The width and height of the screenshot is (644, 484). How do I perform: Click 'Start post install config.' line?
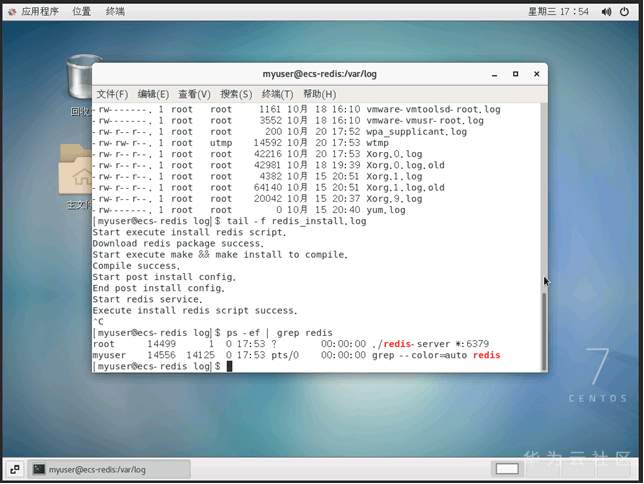[x=164, y=277]
